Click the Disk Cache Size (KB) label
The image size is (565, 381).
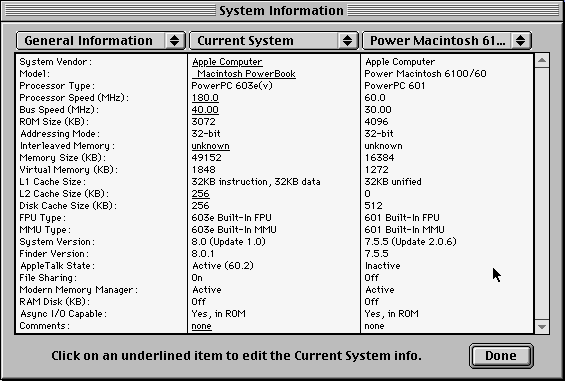(68, 206)
